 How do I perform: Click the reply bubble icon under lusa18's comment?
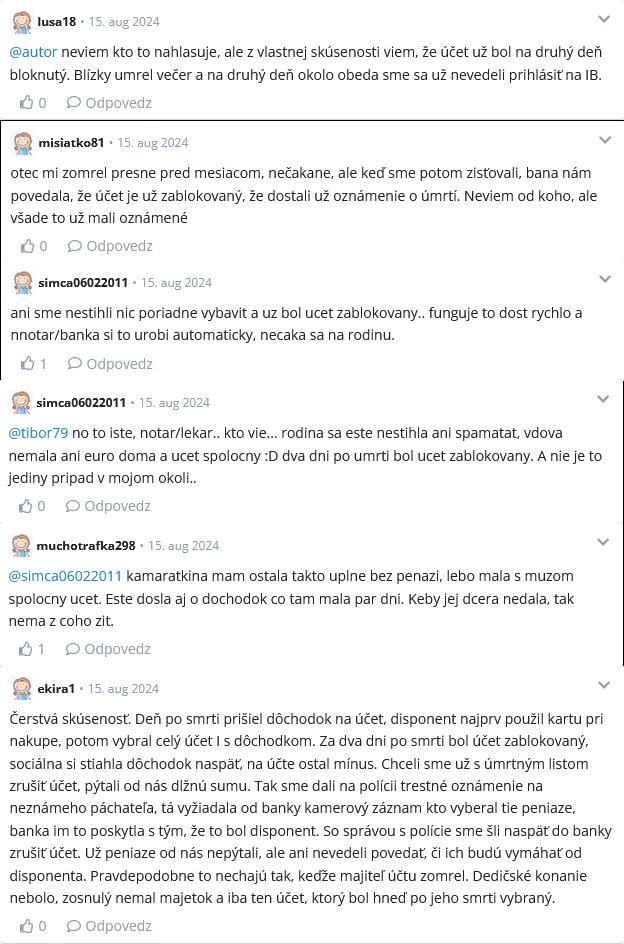point(73,102)
